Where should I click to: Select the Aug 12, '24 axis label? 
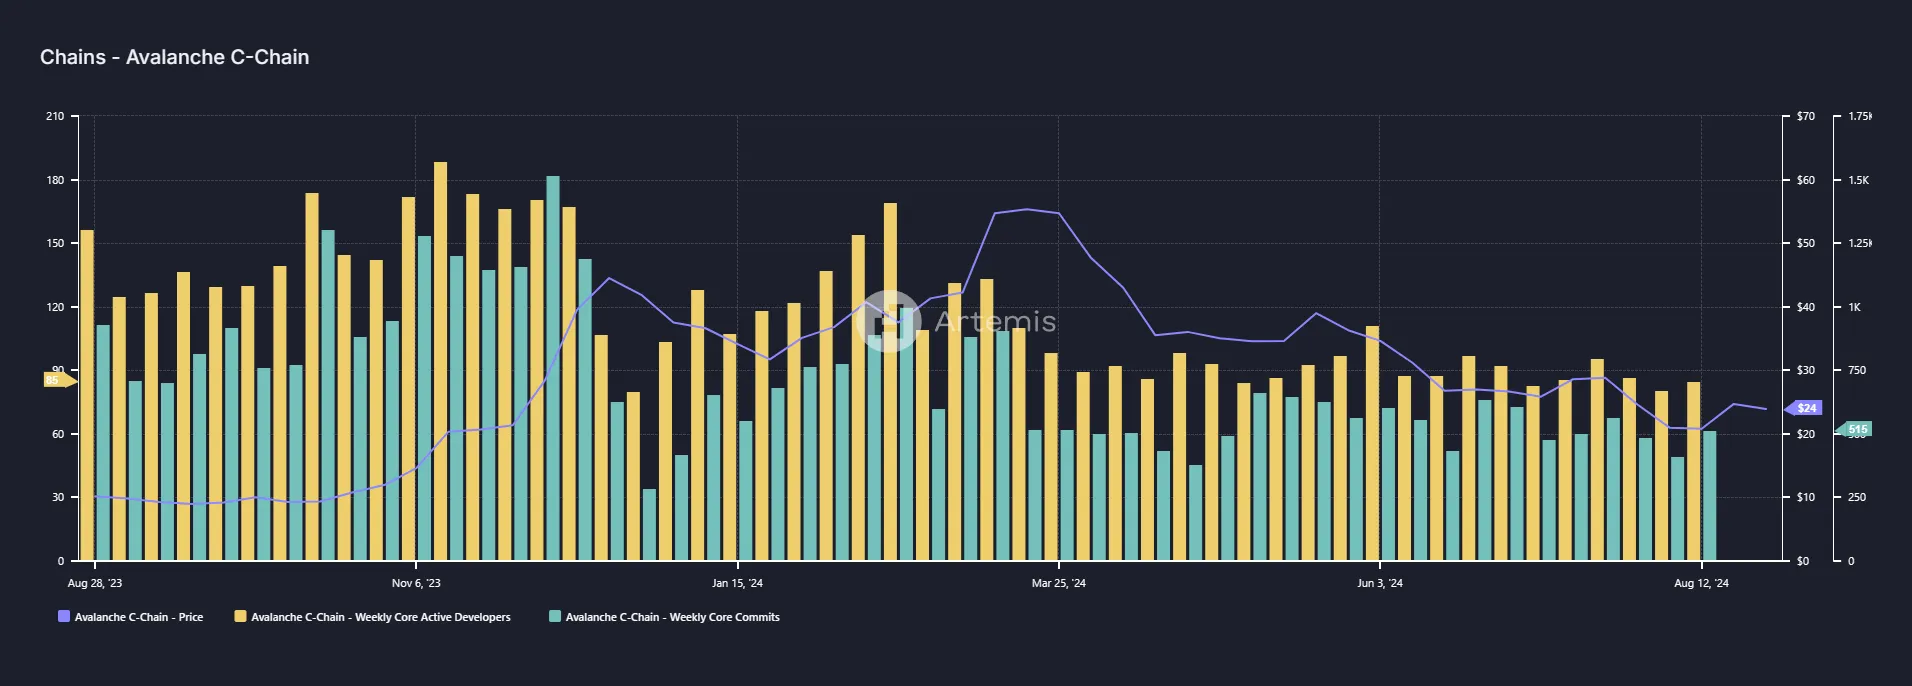pos(1701,583)
